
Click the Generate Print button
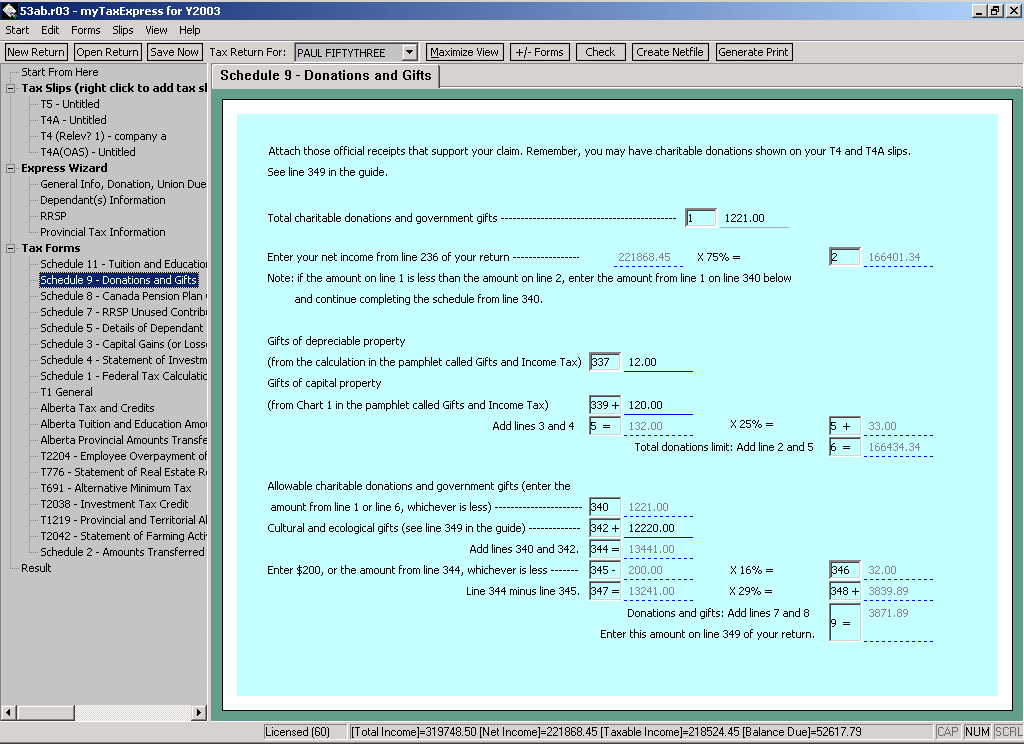pos(754,52)
